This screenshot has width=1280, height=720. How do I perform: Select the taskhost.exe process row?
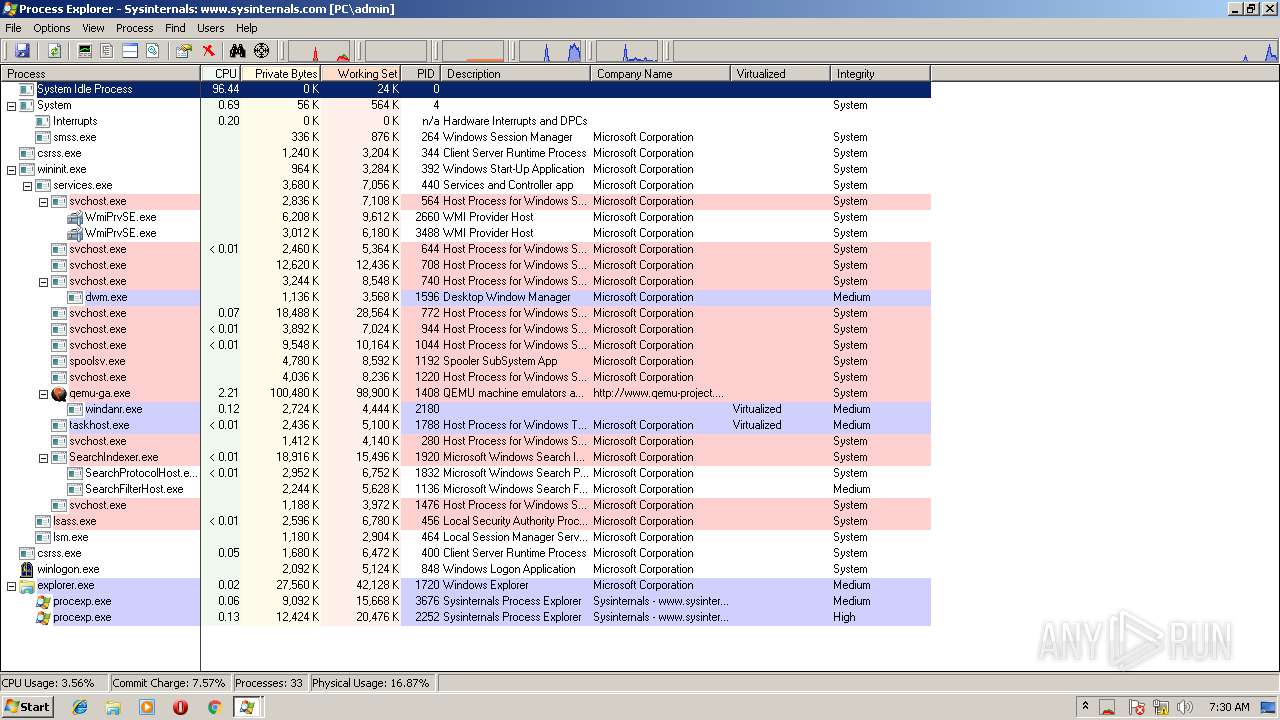tap(465, 425)
